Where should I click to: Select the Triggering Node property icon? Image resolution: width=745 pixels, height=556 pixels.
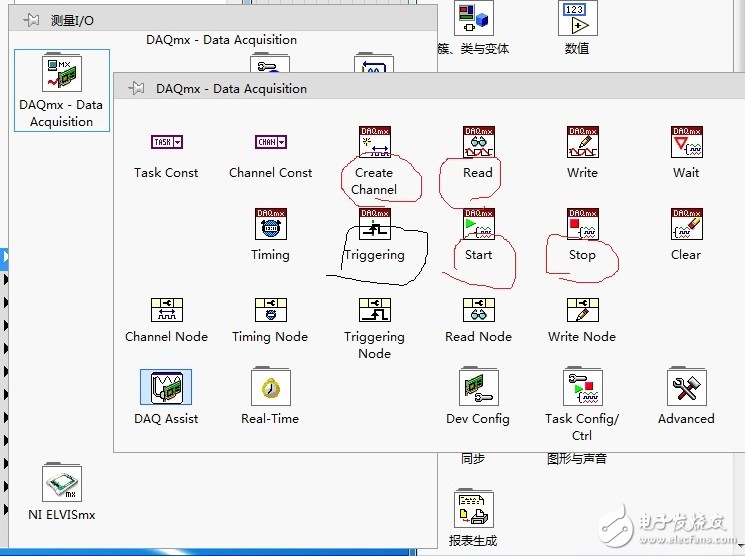click(x=375, y=310)
